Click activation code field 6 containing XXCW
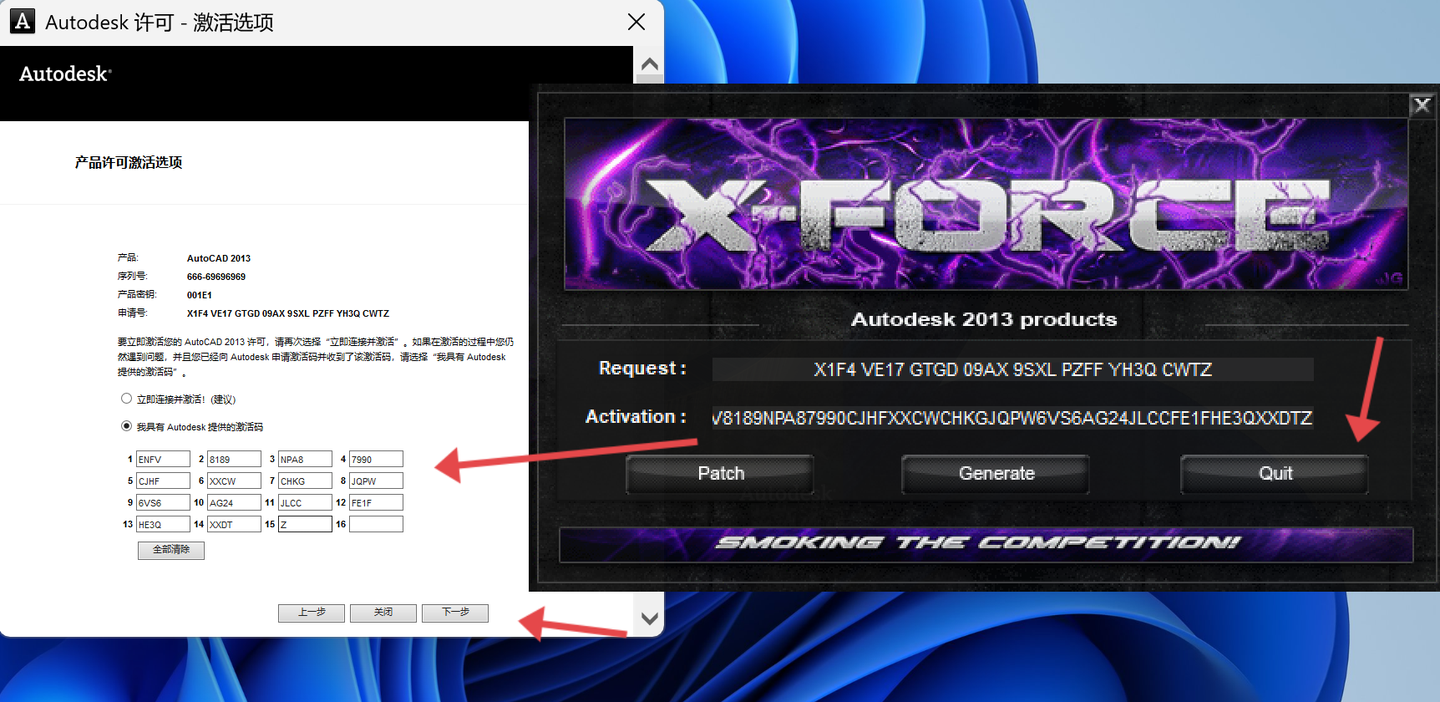 pyautogui.click(x=234, y=481)
